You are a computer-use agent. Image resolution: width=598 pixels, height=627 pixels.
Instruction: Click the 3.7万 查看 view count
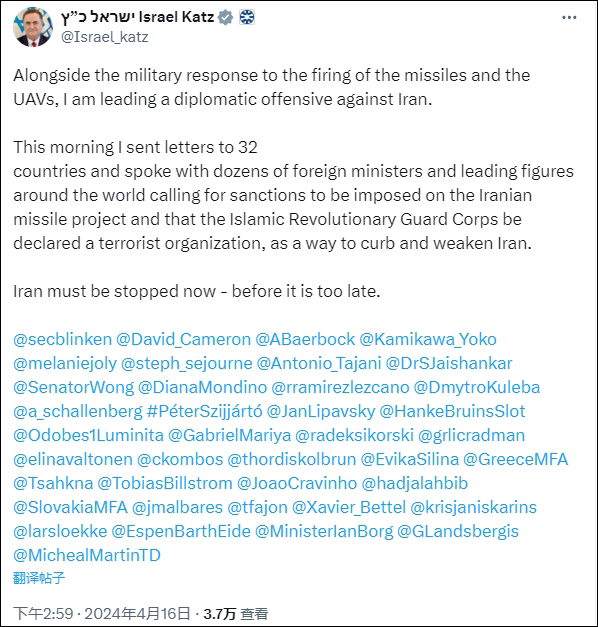[x=236, y=613]
